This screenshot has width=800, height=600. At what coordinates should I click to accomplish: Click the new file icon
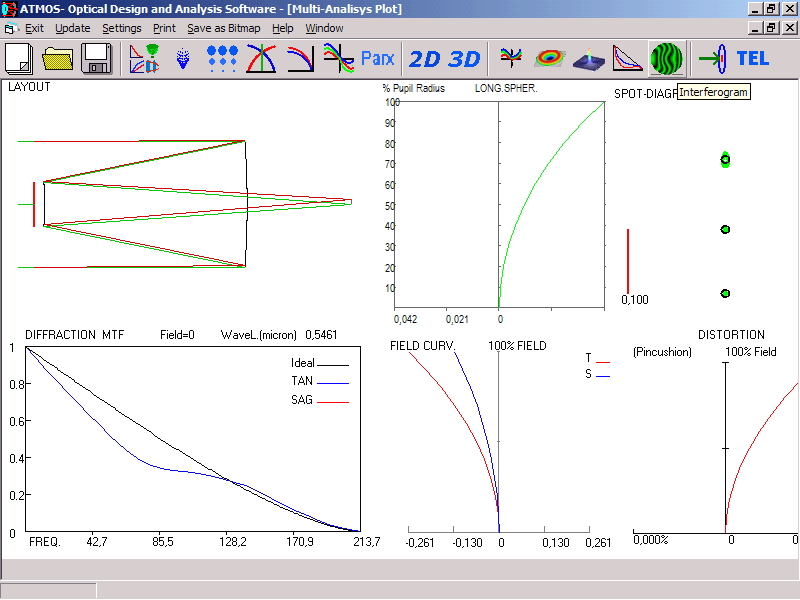20,58
